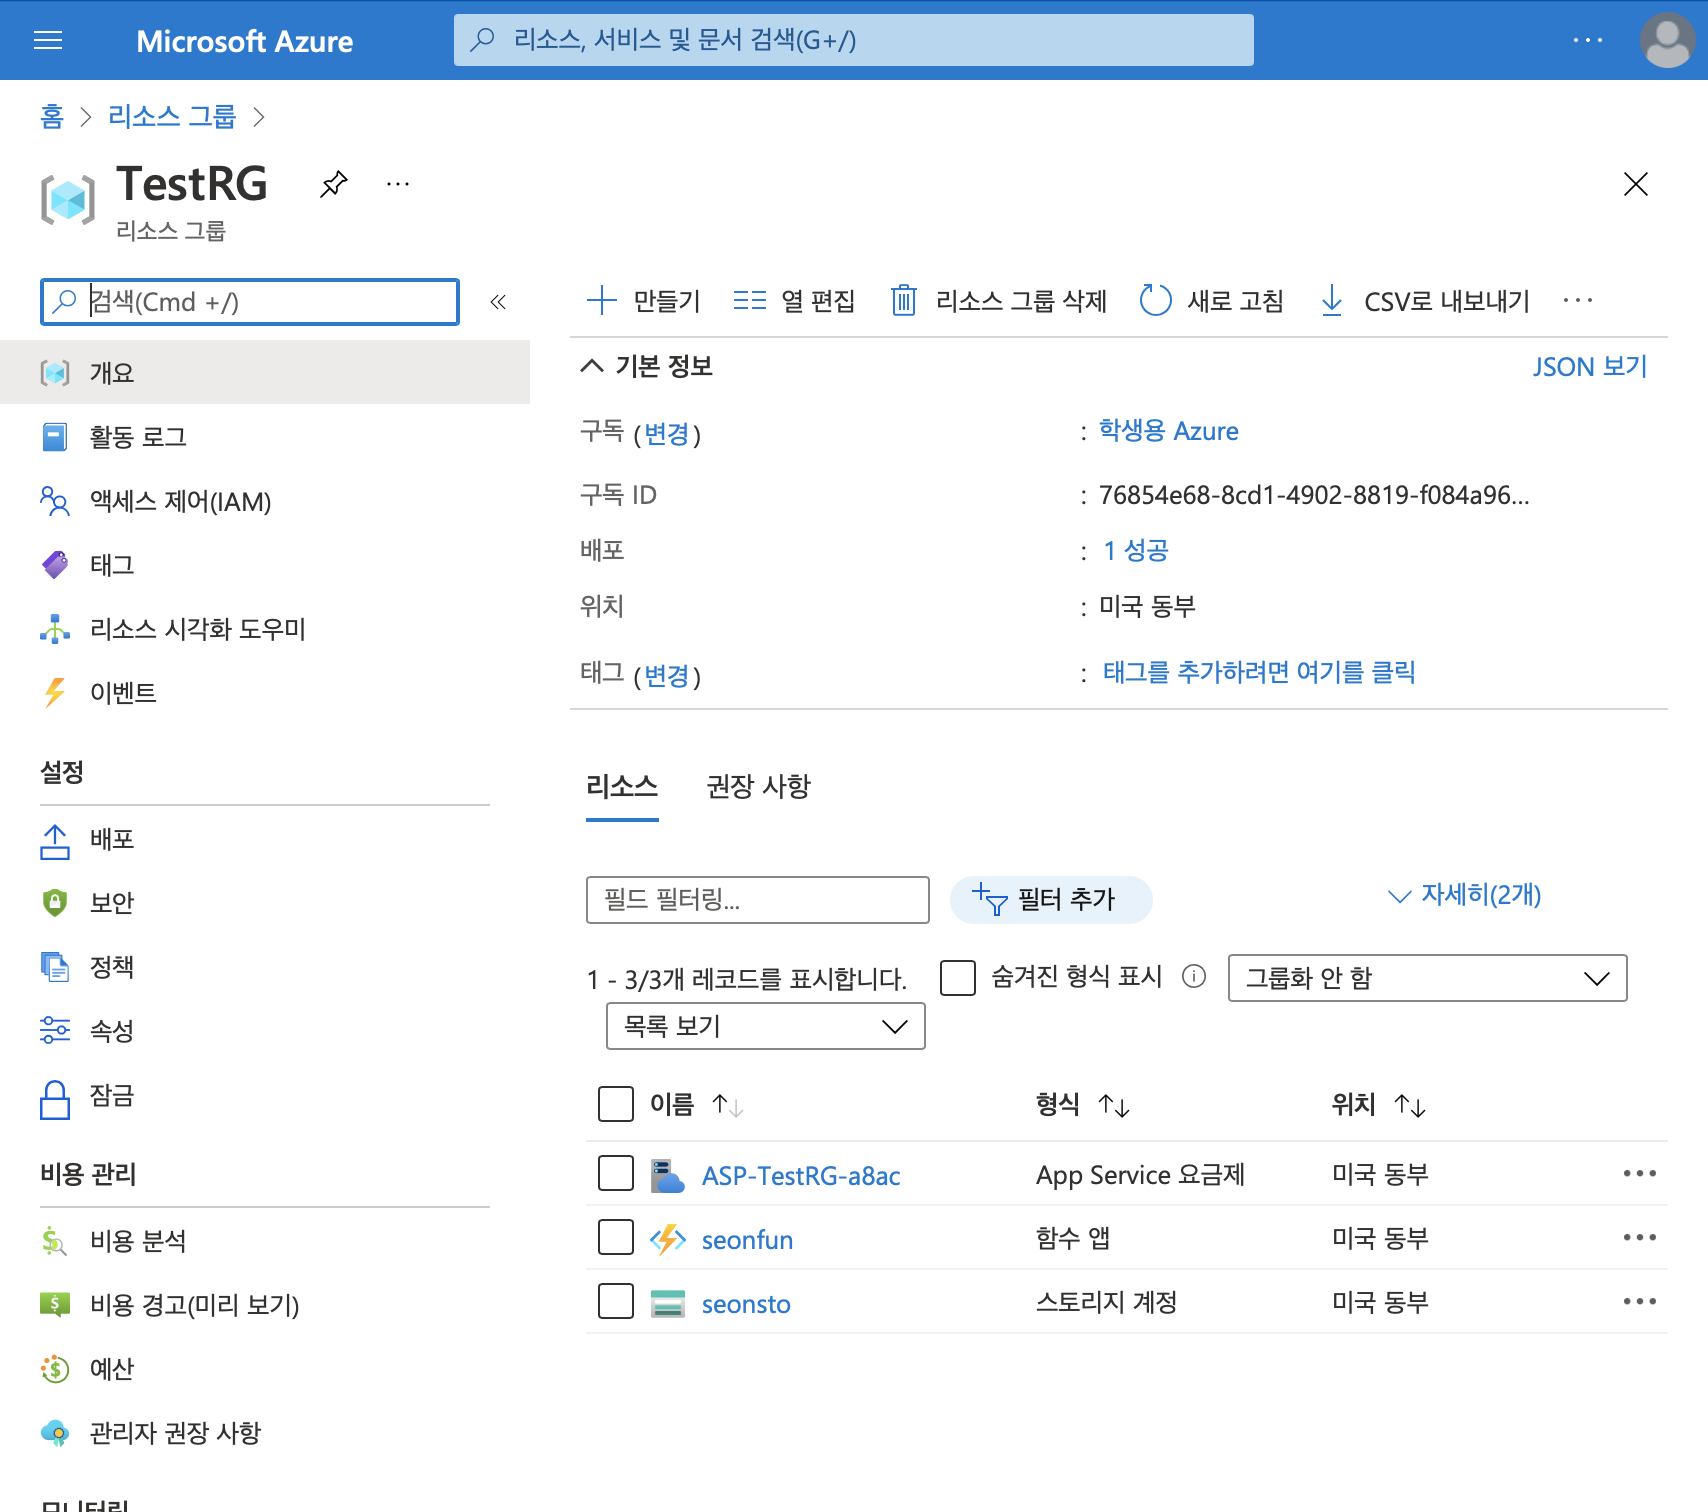Click the seonsto storage account icon

tap(667, 1304)
